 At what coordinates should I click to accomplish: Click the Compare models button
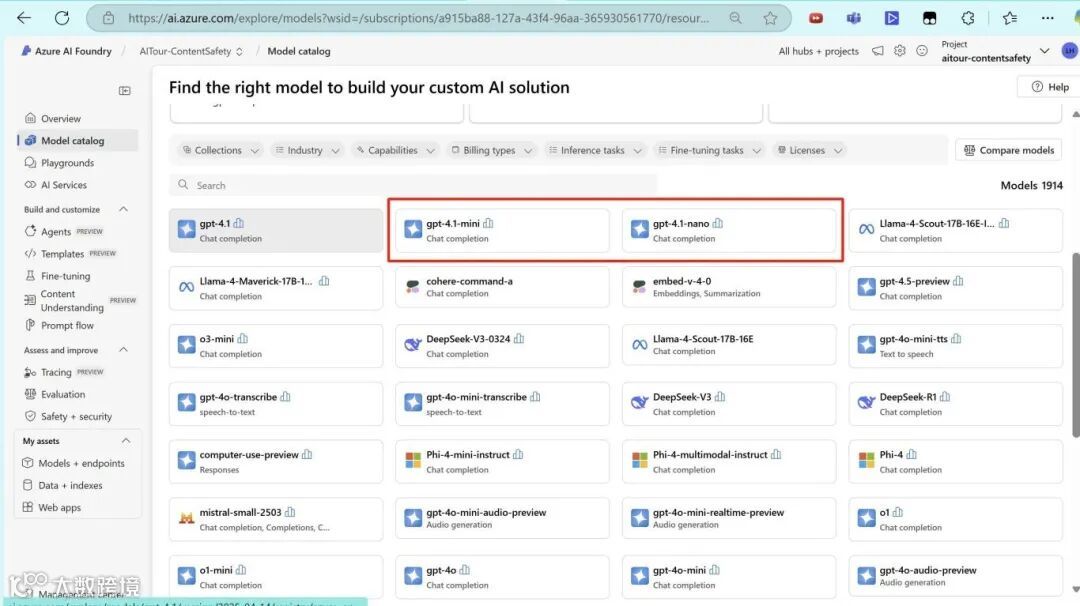coord(1008,150)
